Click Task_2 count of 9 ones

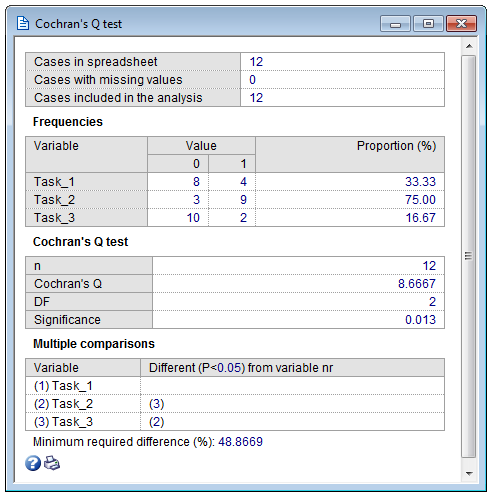pos(243,200)
